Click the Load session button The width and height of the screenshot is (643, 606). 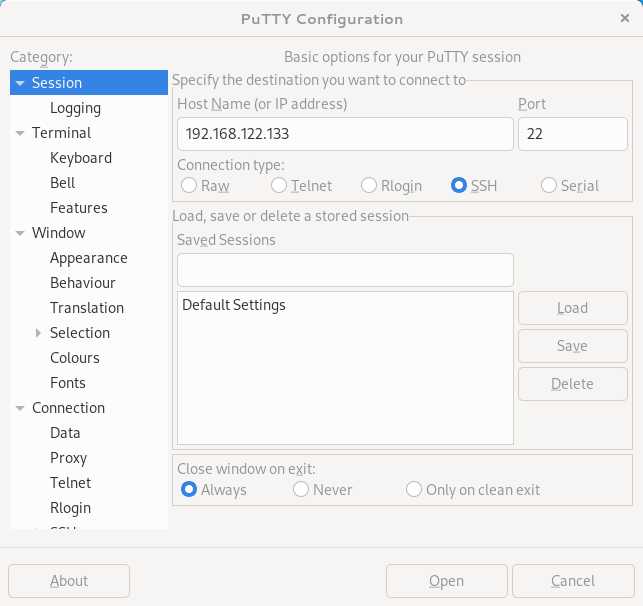pos(572,308)
